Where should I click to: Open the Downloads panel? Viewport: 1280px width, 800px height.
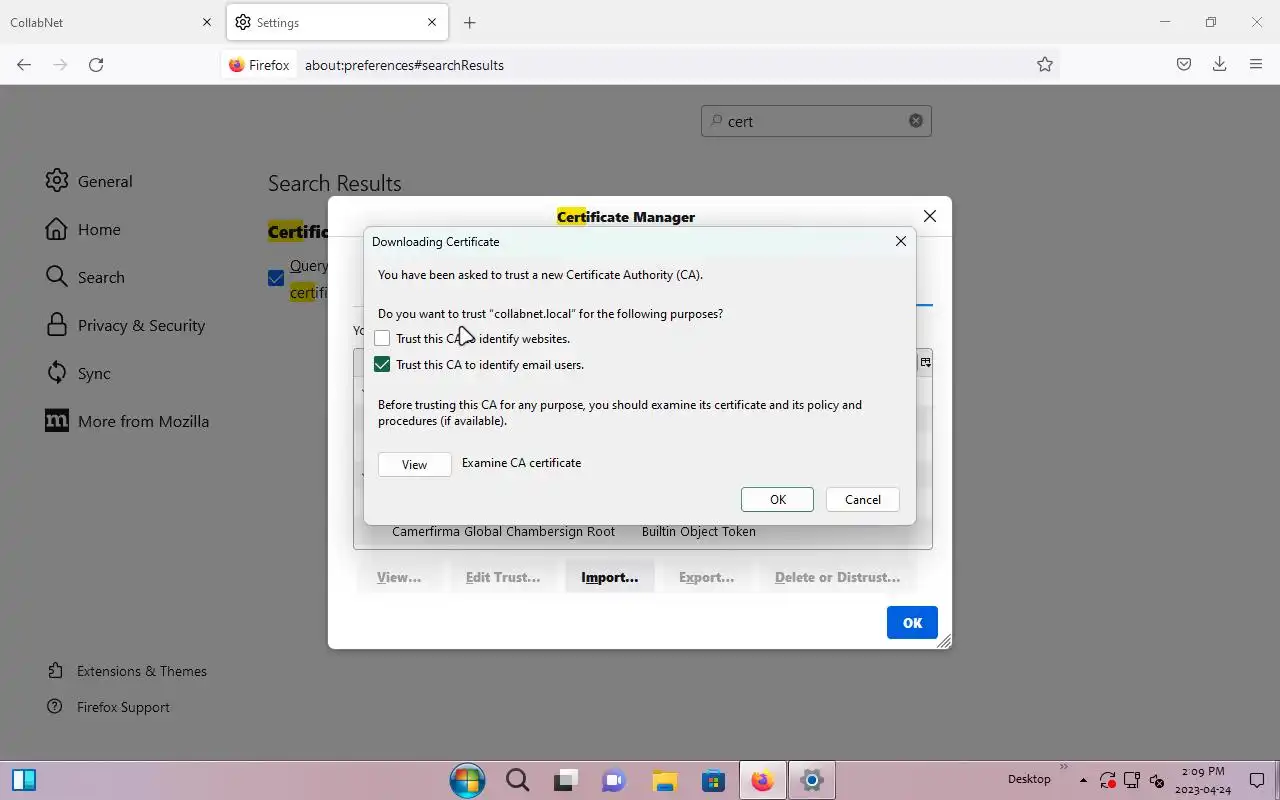coord(1219,64)
